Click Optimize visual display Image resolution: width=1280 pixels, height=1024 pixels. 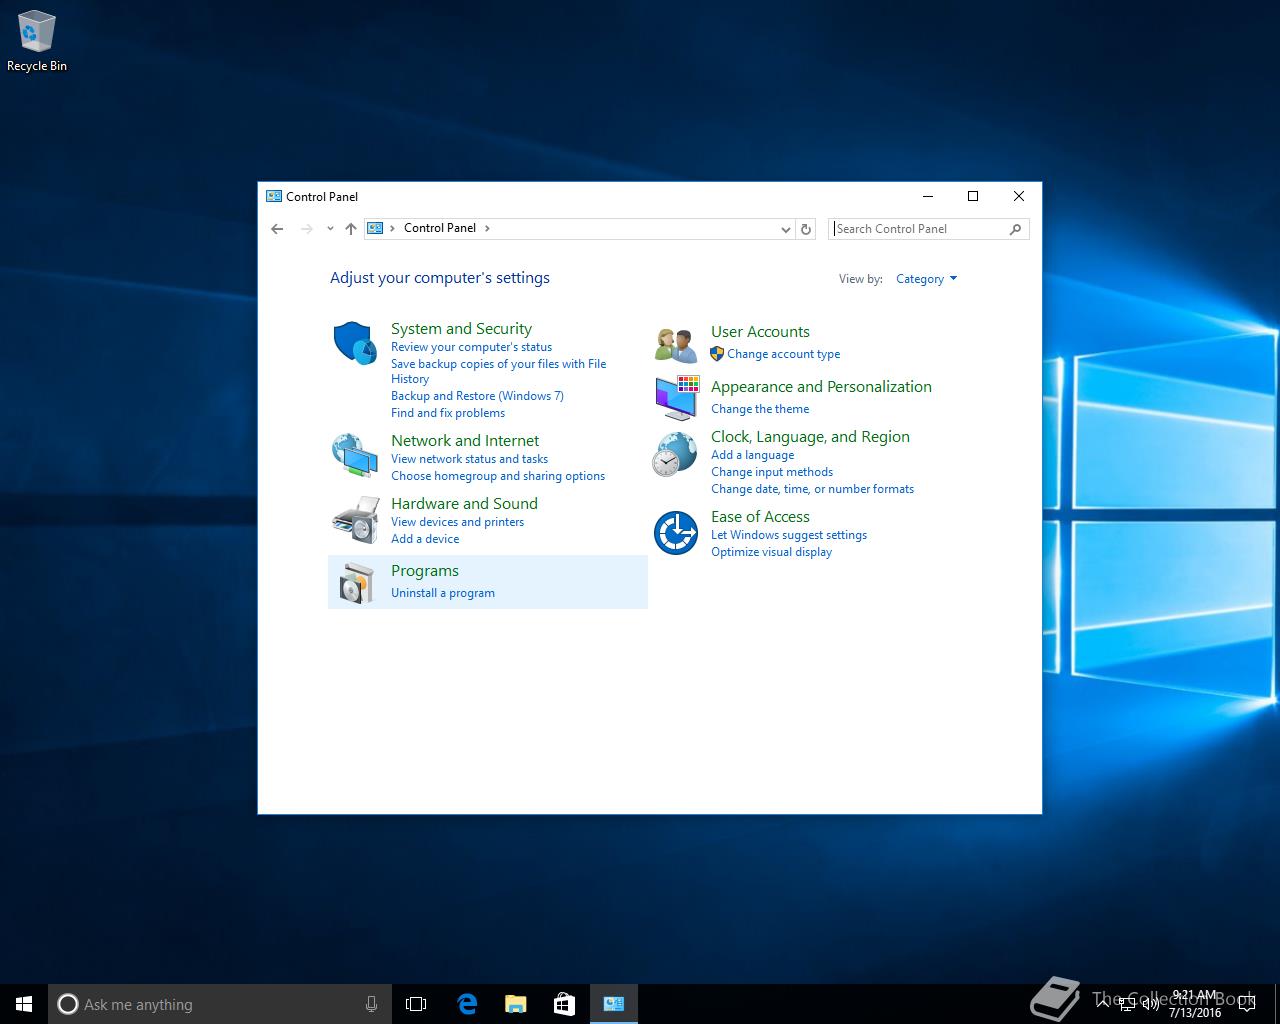pos(771,552)
